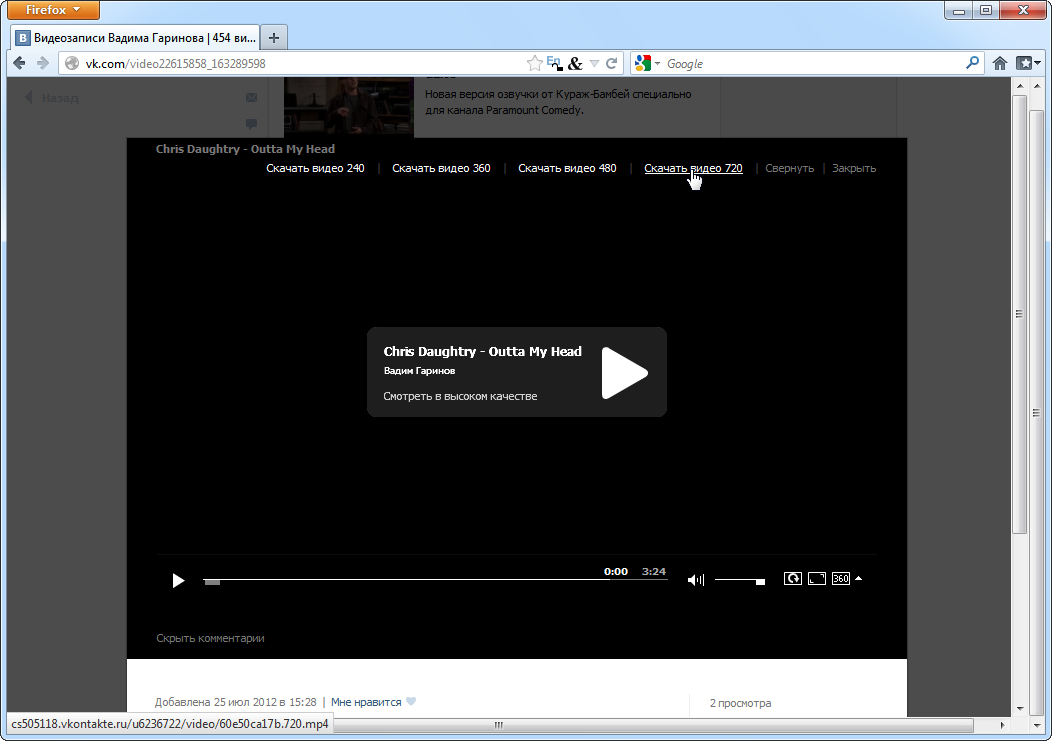Open the address bar history dropdown arrow
Image resolution: width=1052 pixels, height=741 pixels.
594,64
